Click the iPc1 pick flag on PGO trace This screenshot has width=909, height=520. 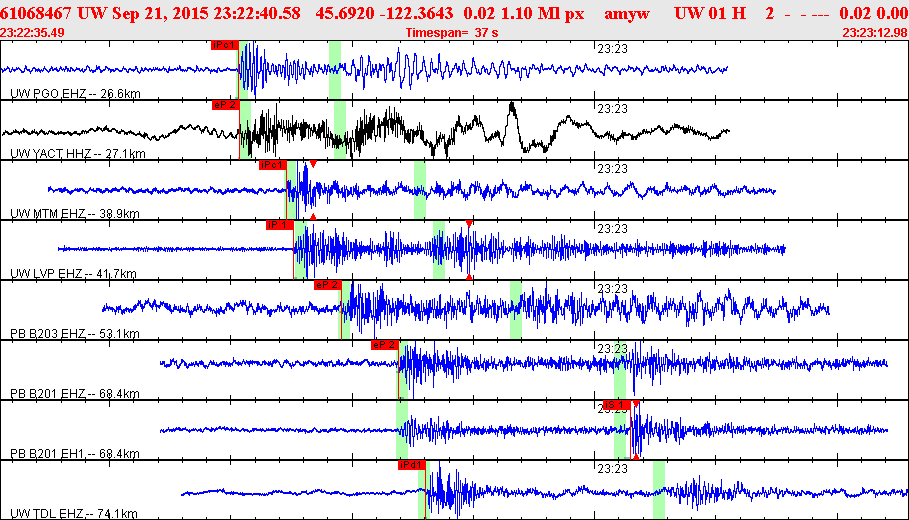click(x=225, y=45)
